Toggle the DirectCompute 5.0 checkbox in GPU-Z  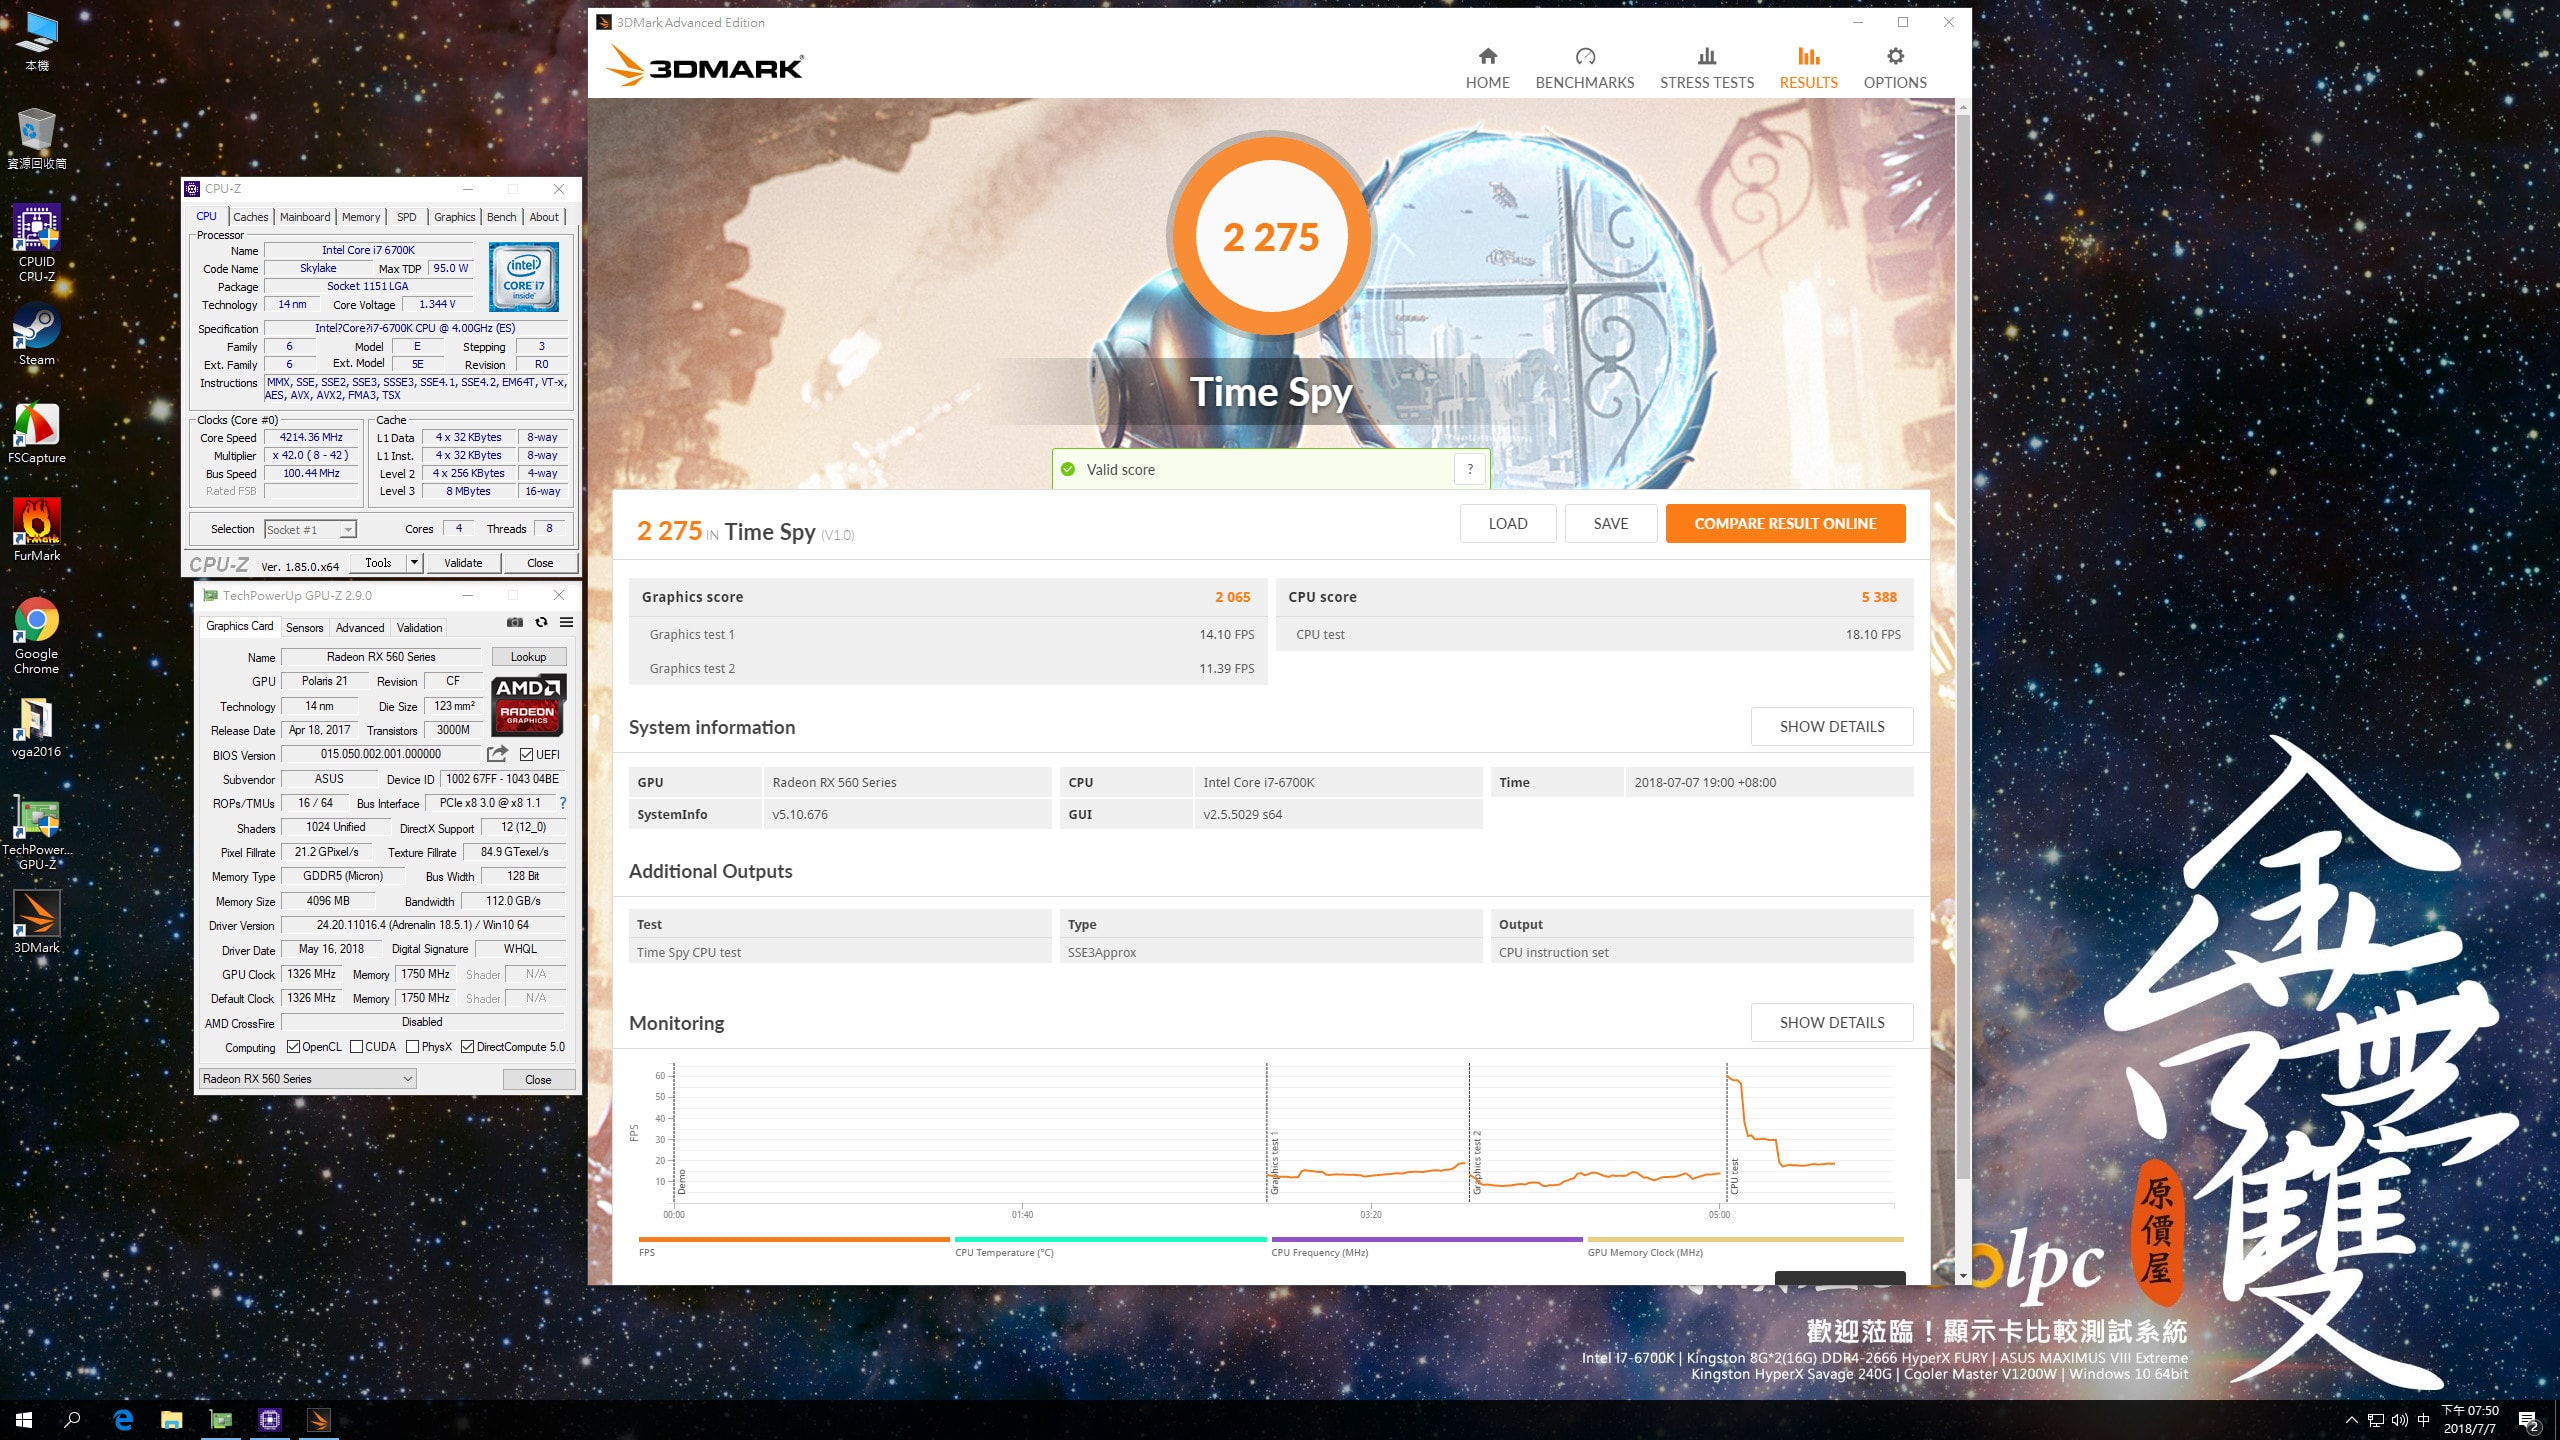click(467, 1047)
